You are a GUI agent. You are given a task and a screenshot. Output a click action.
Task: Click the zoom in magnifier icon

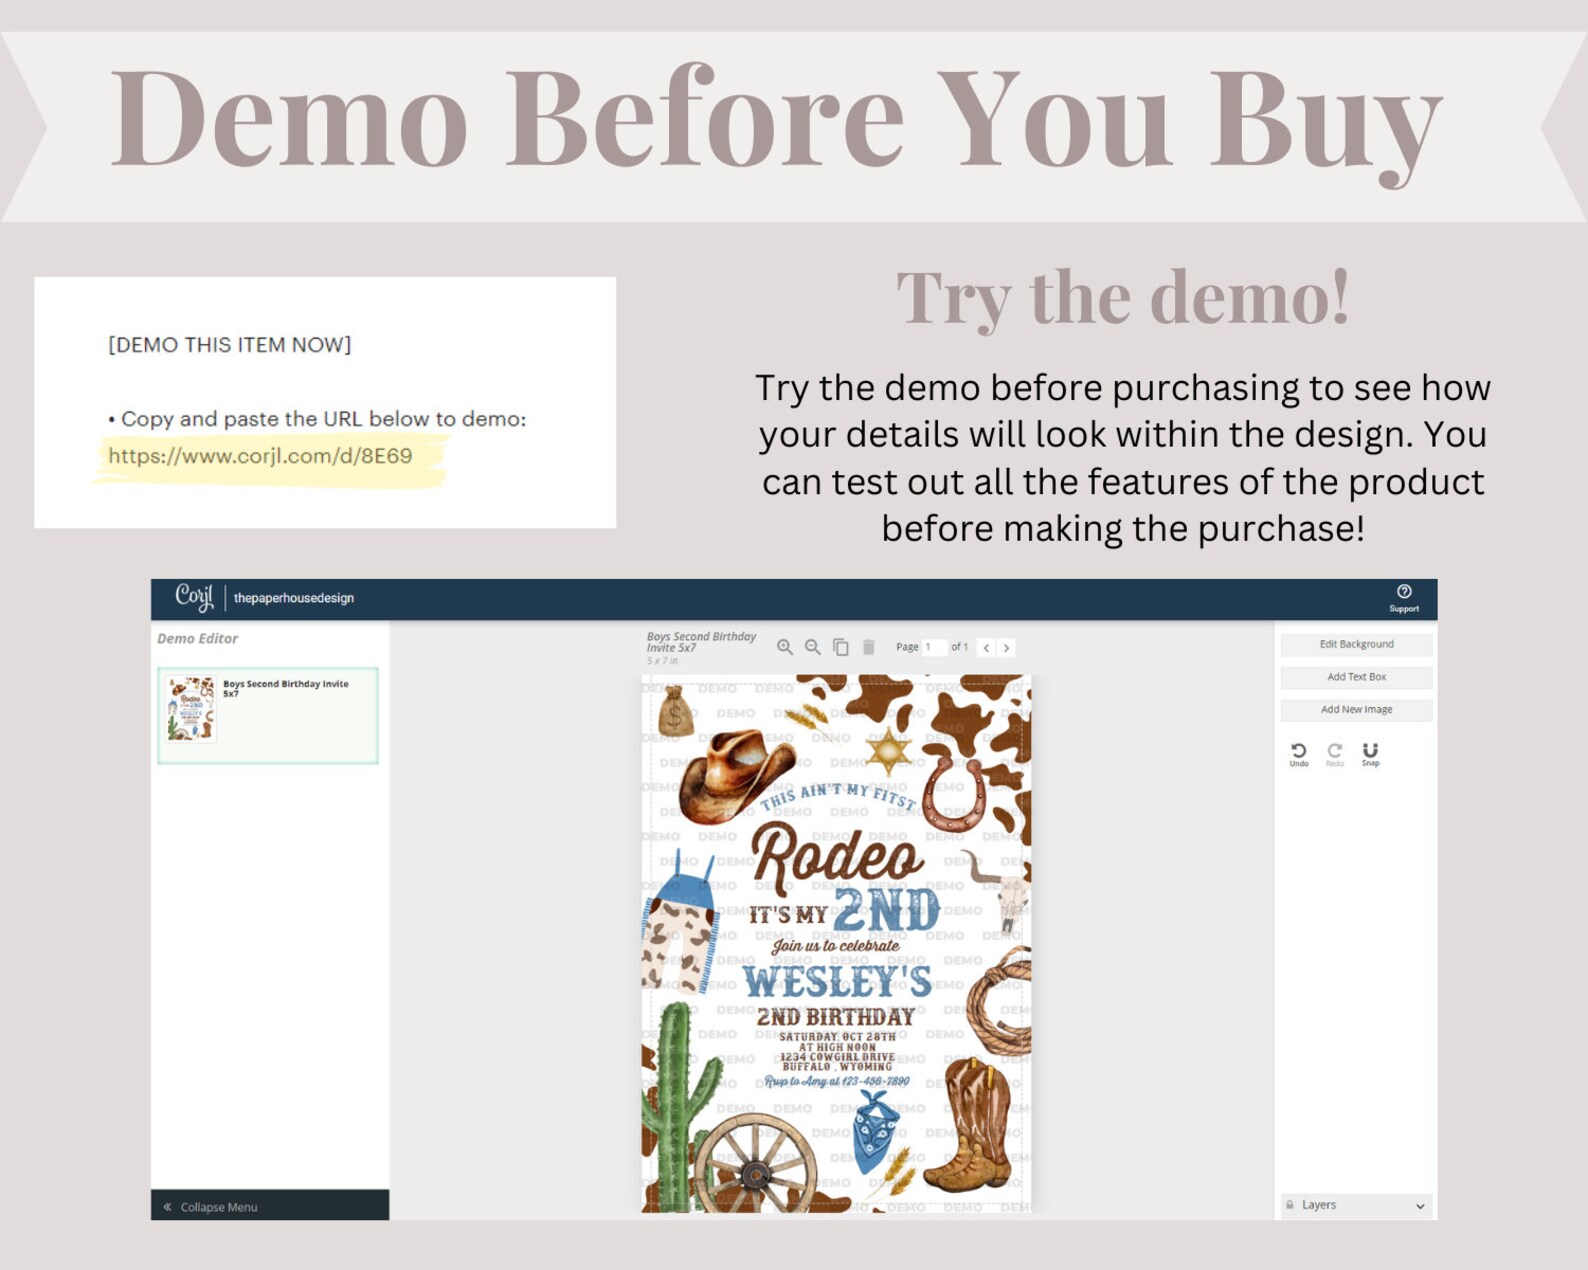(785, 647)
